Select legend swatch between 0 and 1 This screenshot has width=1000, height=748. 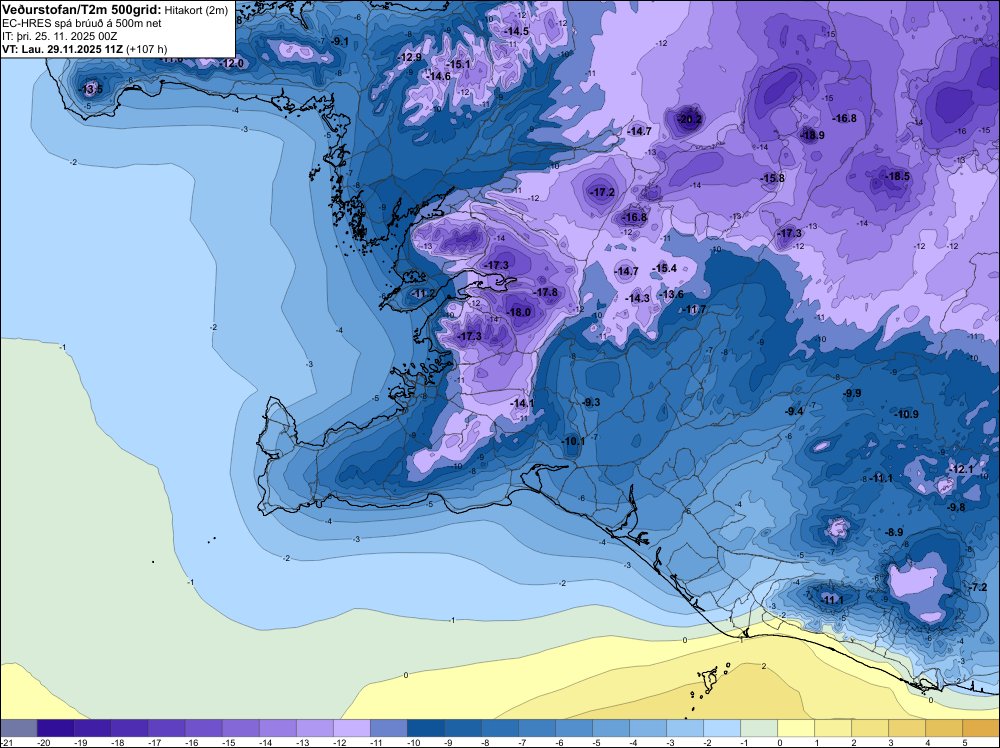[796, 728]
